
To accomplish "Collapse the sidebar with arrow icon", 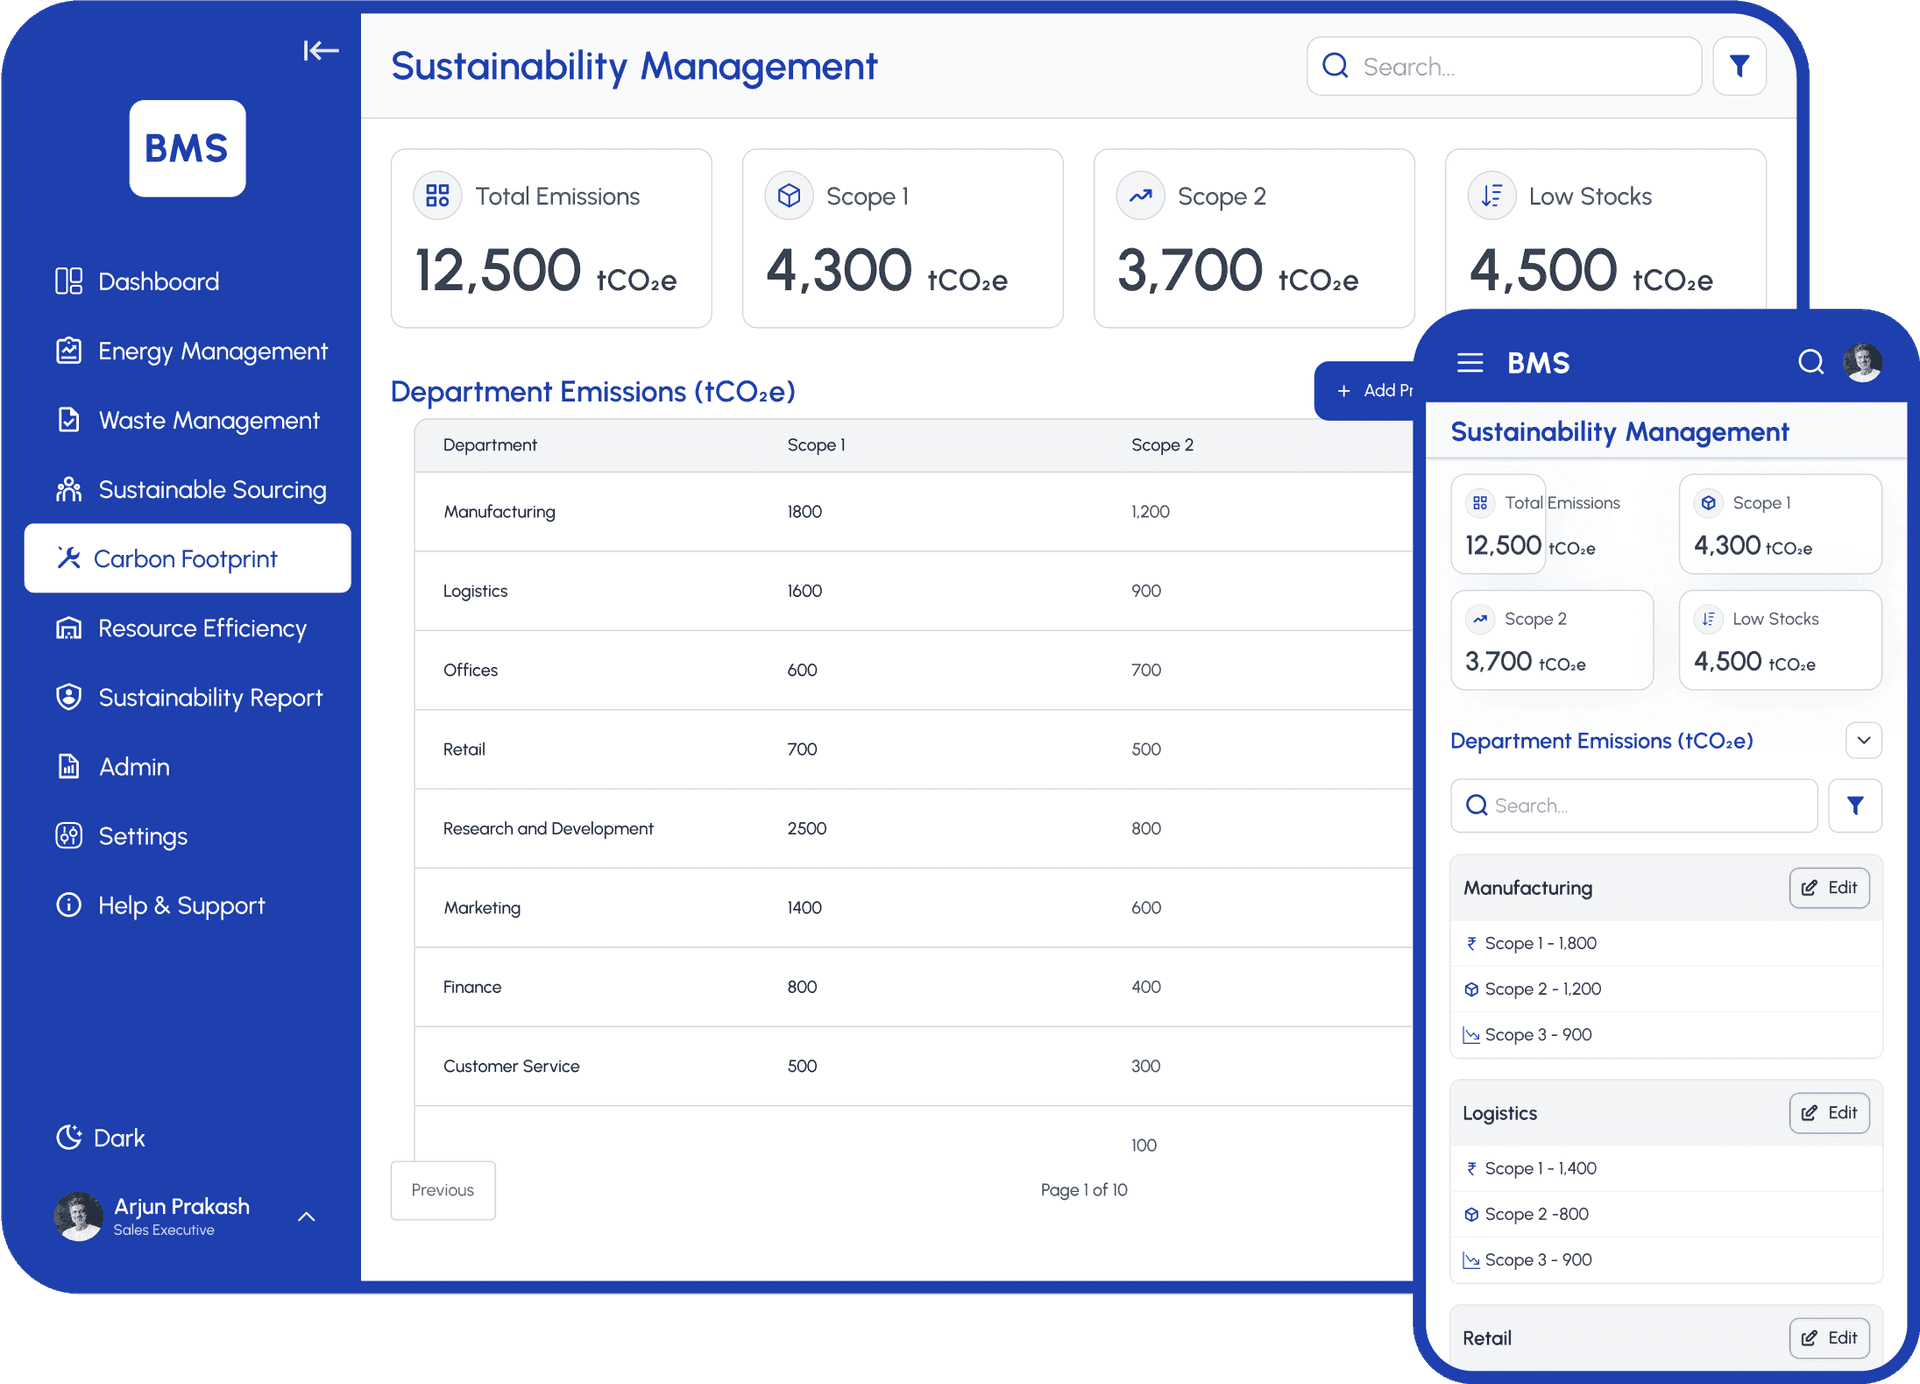I will coord(321,50).
